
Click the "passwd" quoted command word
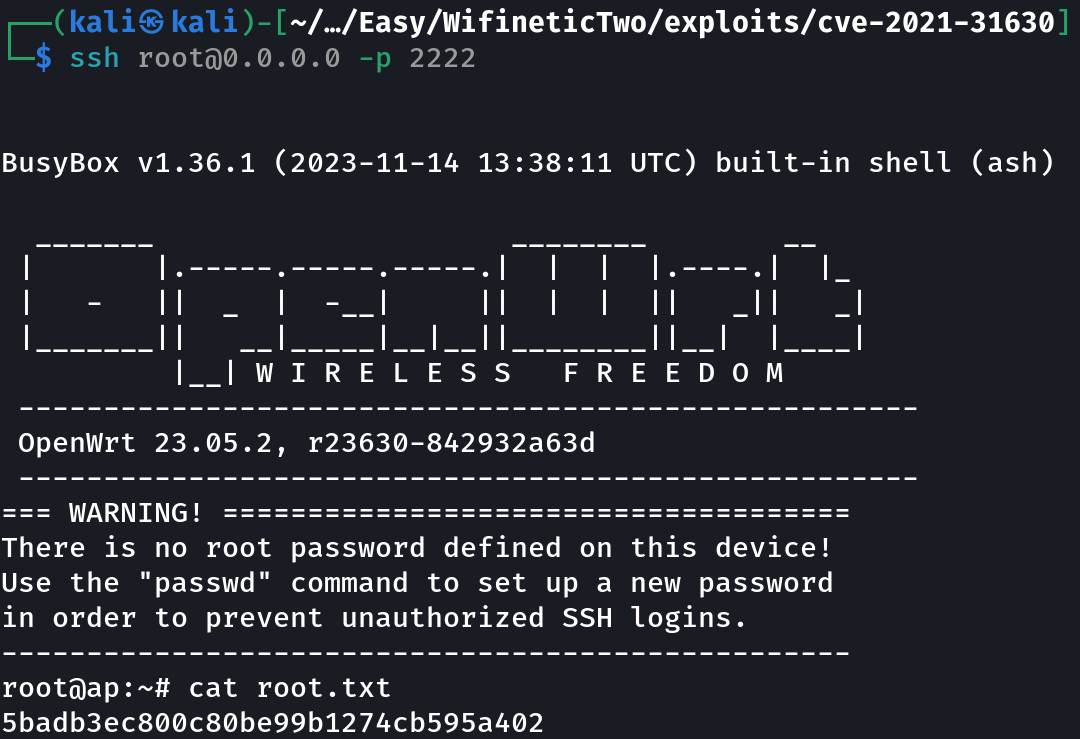coord(205,583)
